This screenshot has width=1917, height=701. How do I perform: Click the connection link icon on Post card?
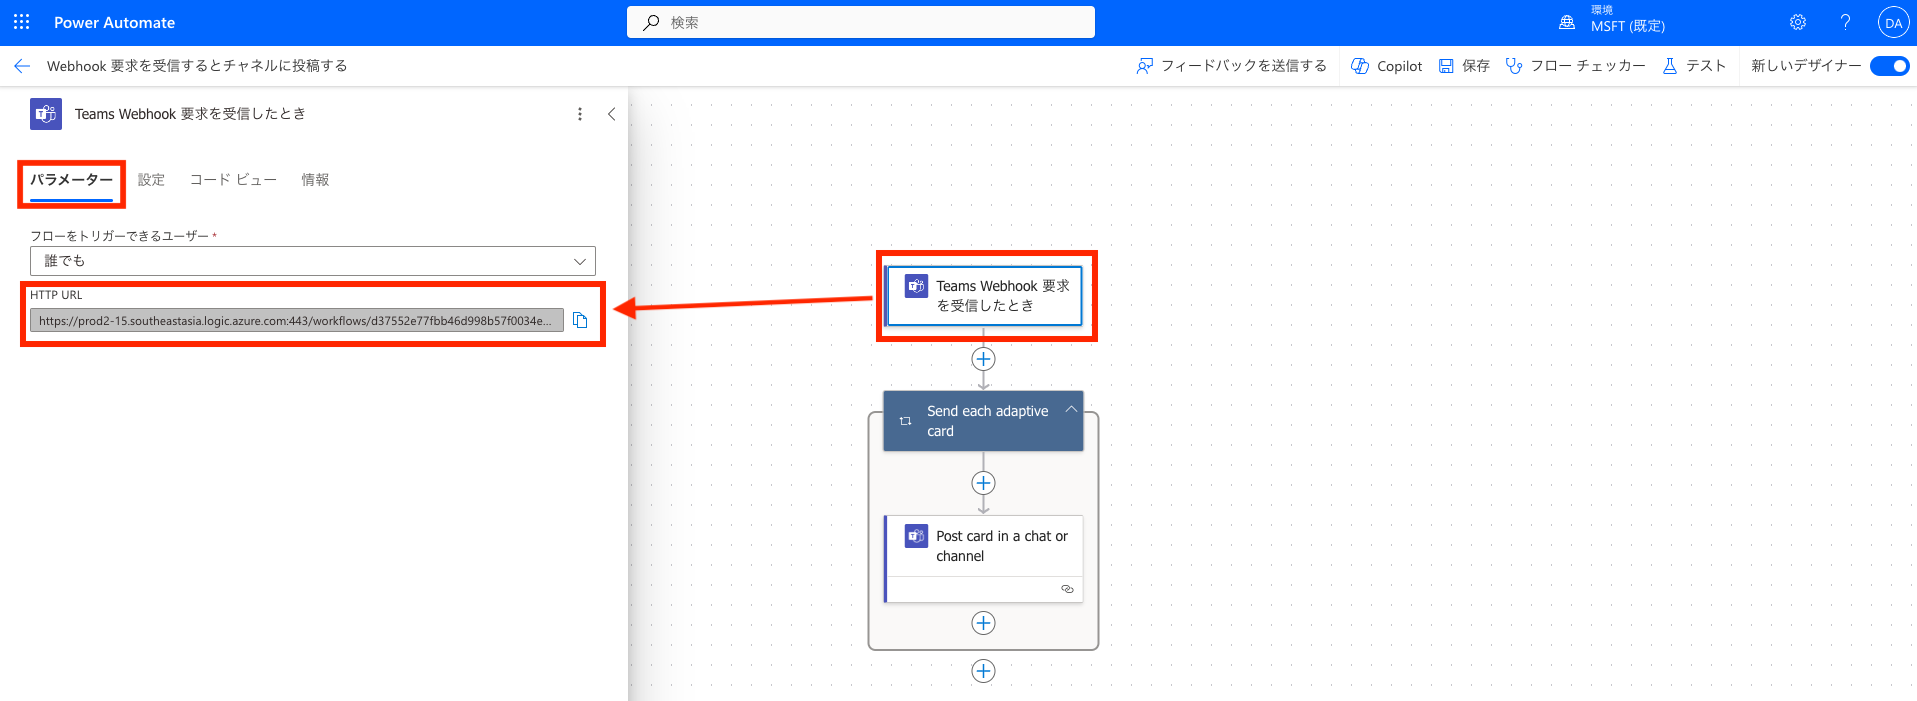(1067, 589)
